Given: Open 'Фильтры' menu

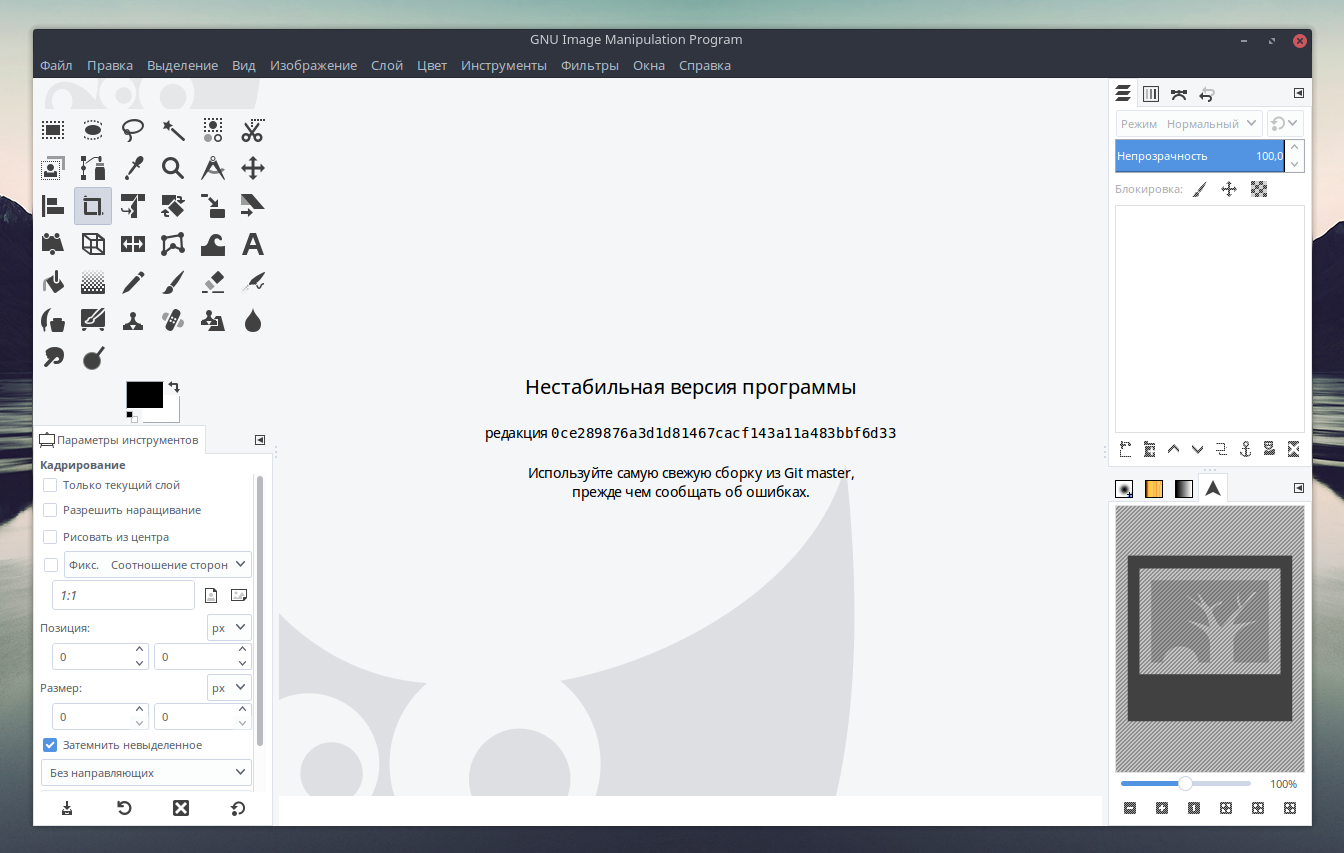Looking at the screenshot, I should pyautogui.click(x=590, y=65).
